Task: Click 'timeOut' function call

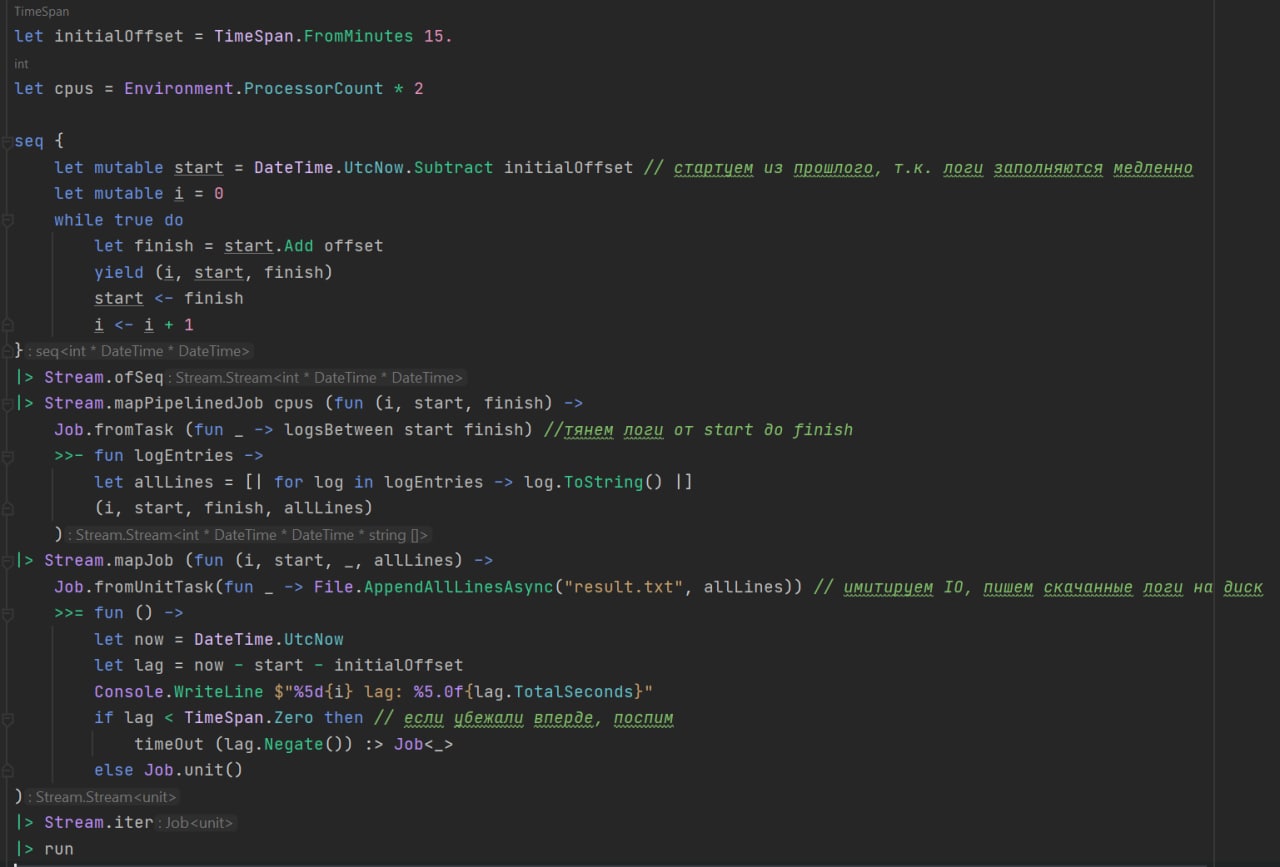Action: click(169, 744)
